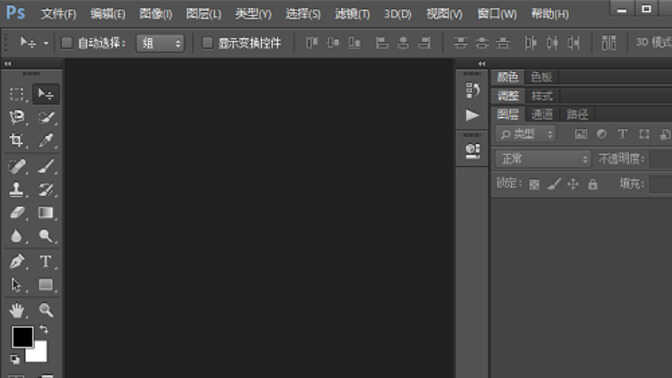Click align top edges icon
This screenshot has width=672, height=378.
click(312, 43)
